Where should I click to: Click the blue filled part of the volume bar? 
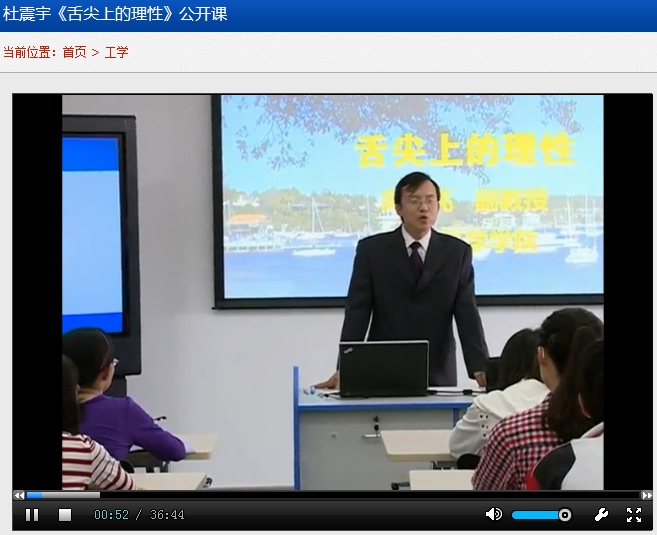535,515
